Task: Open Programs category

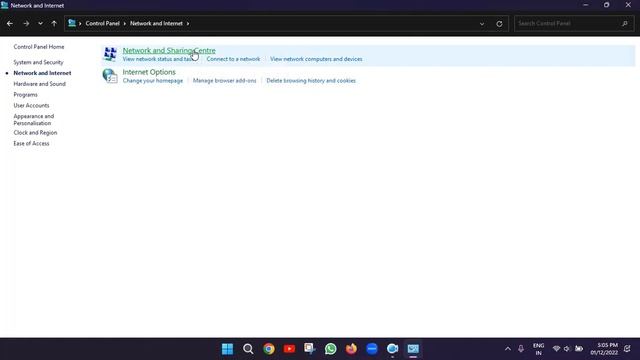Action: pos(25,95)
